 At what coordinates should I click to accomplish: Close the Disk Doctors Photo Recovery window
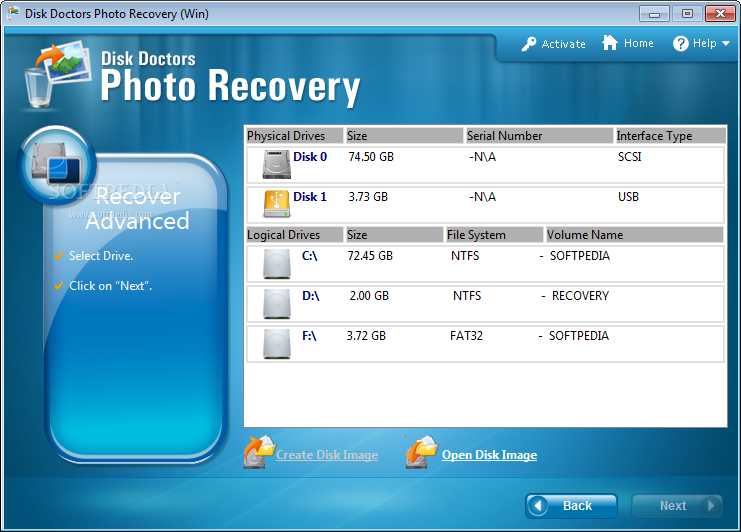click(x=720, y=14)
